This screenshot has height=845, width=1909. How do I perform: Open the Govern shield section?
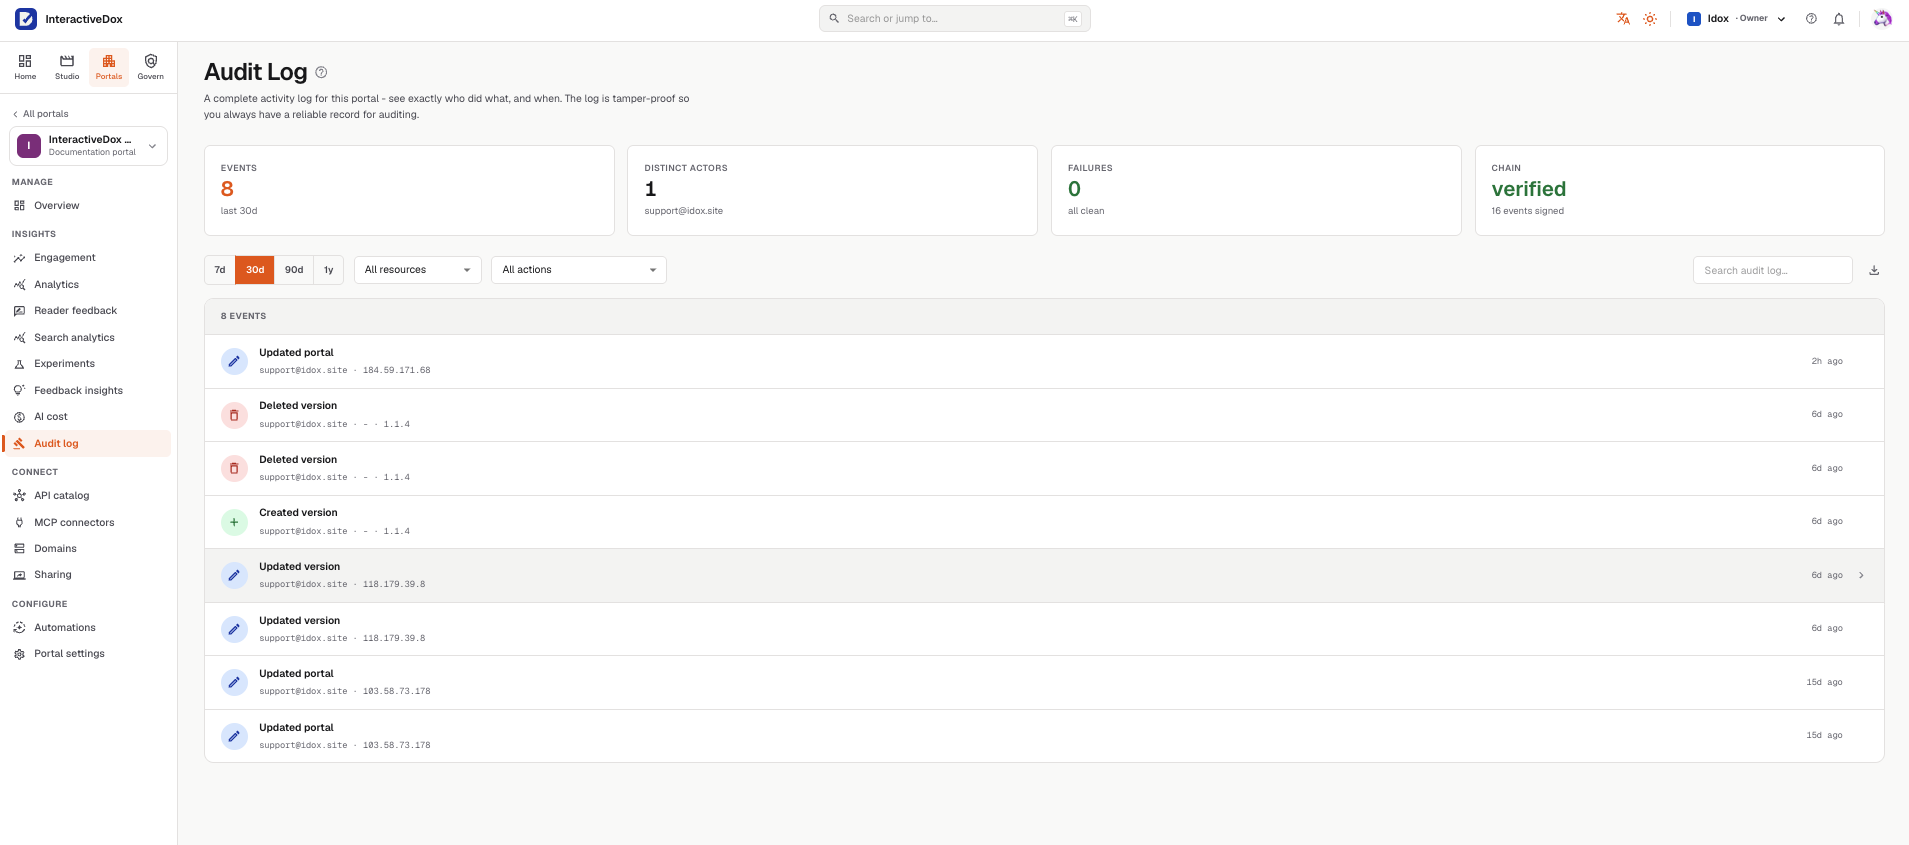[151, 67]
